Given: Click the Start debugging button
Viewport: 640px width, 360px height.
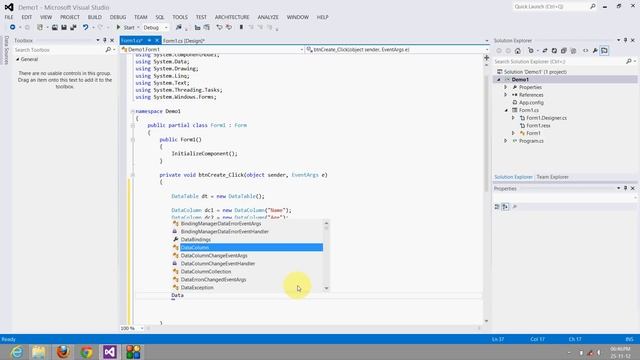Looking at the screenshot, I should 125,27.
